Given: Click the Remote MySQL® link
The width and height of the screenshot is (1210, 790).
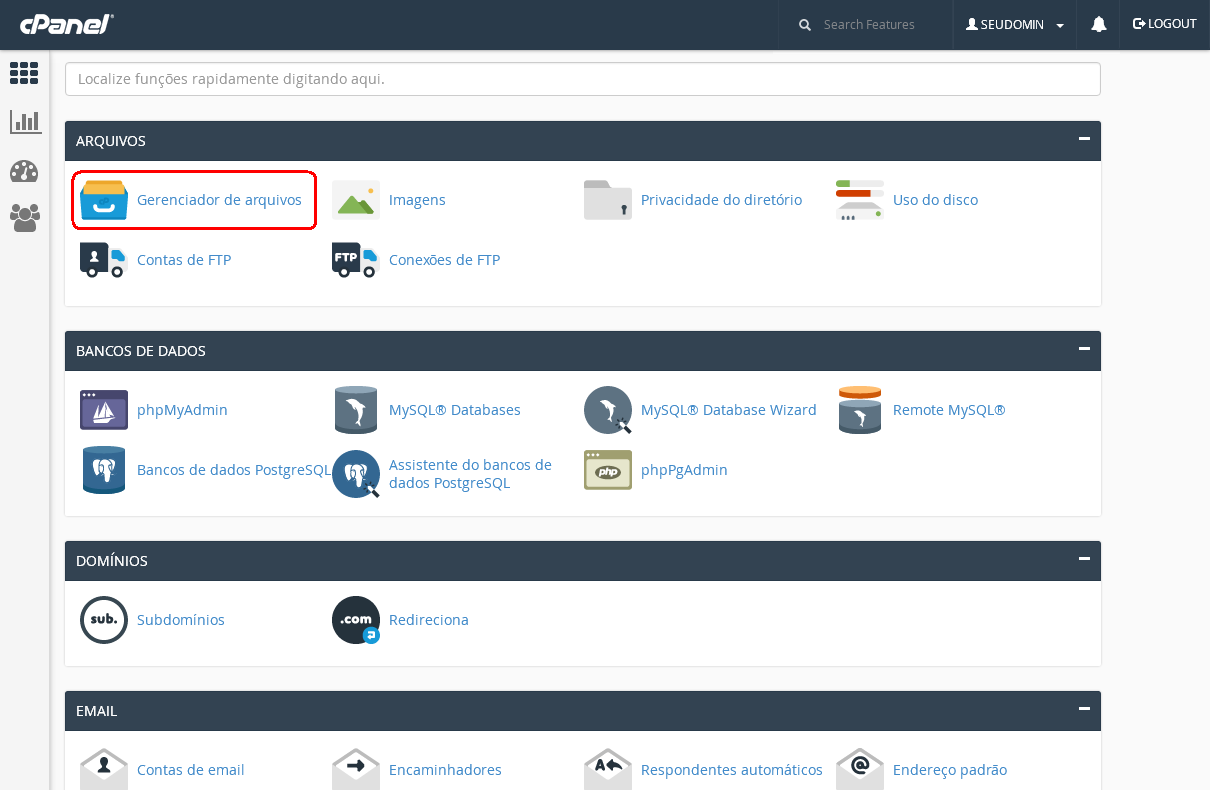Looking at the screenshot, I should tap(949, 410).
